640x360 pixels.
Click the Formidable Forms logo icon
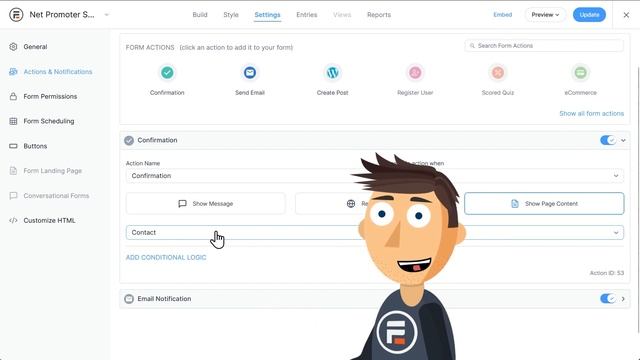coord(16,15)
